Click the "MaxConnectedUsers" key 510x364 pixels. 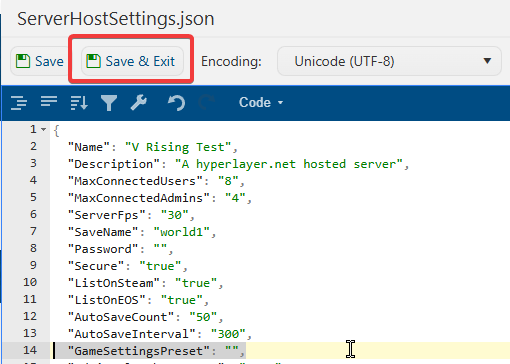coord(135,181)
